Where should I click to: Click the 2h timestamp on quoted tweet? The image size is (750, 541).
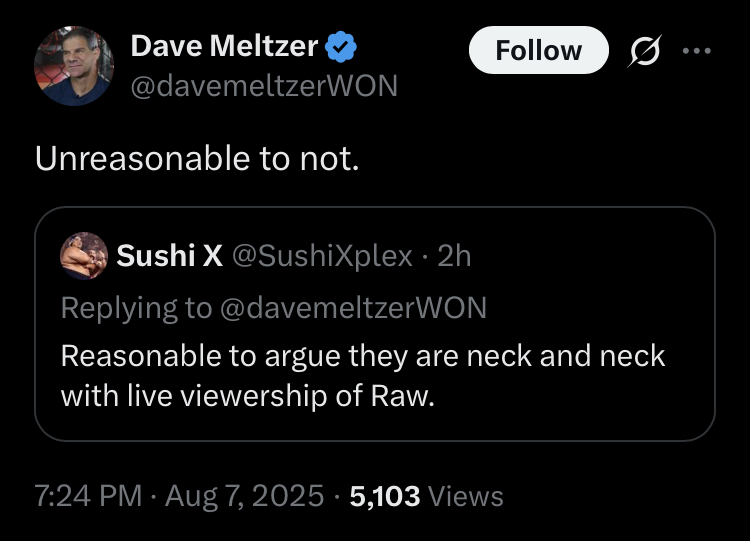pyautogui.click(x=455, y=256)
